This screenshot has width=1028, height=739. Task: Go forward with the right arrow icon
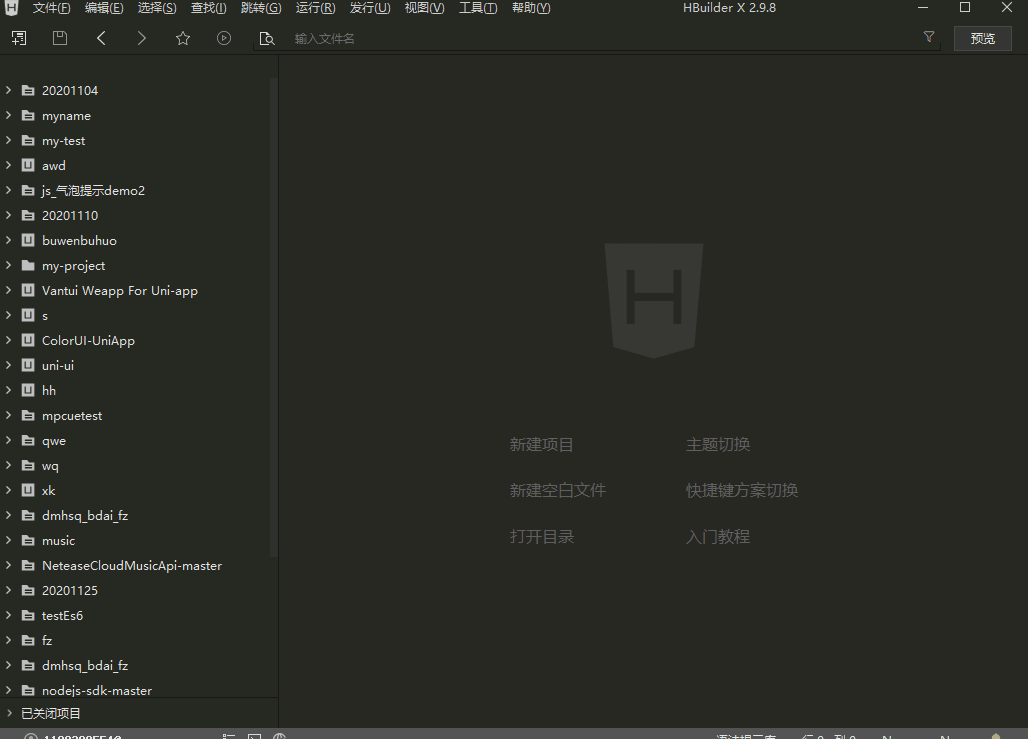(x=142, y=38)
